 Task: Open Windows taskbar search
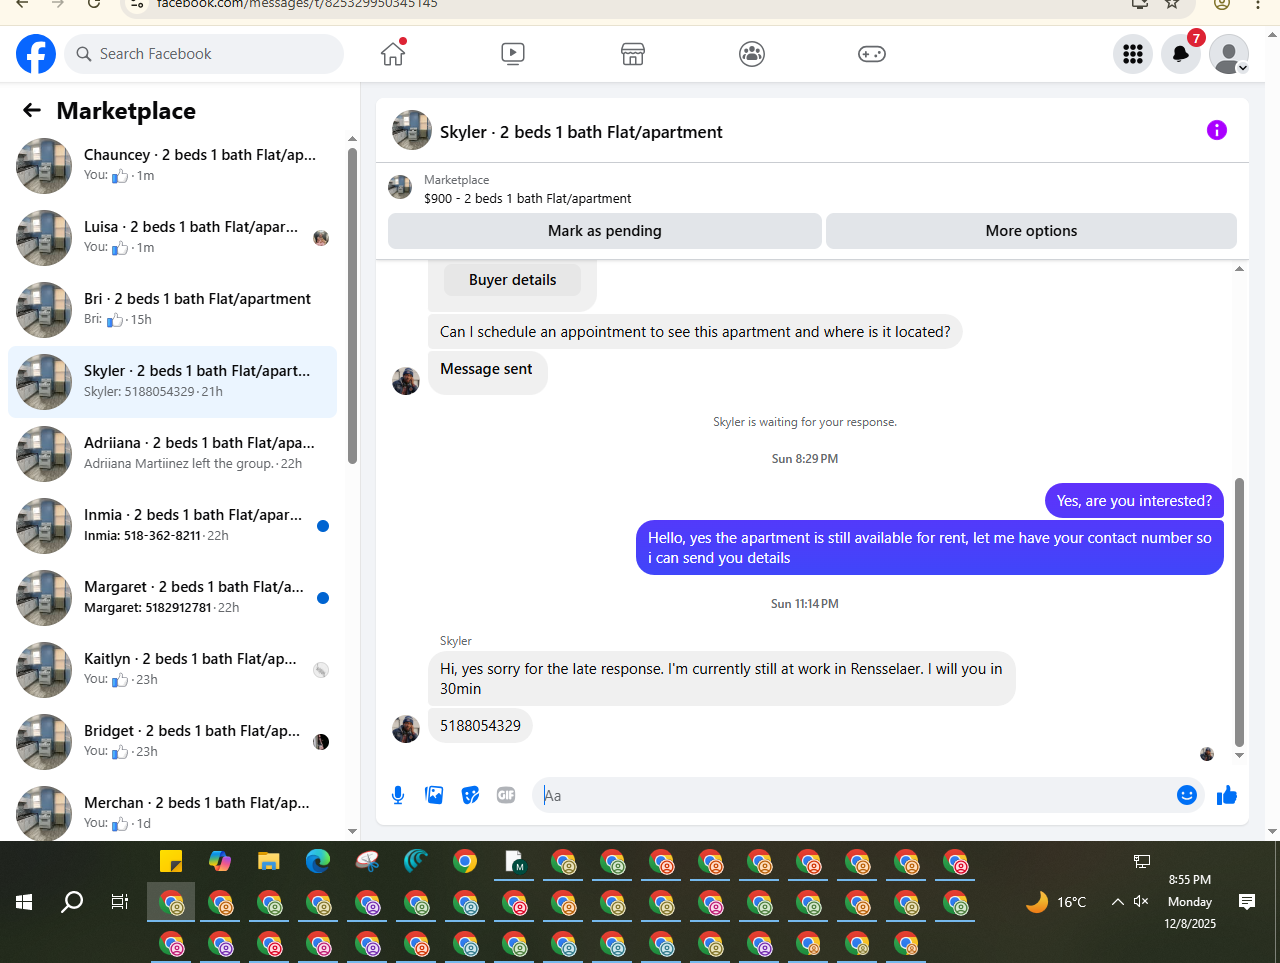click(x=72, y=902)
